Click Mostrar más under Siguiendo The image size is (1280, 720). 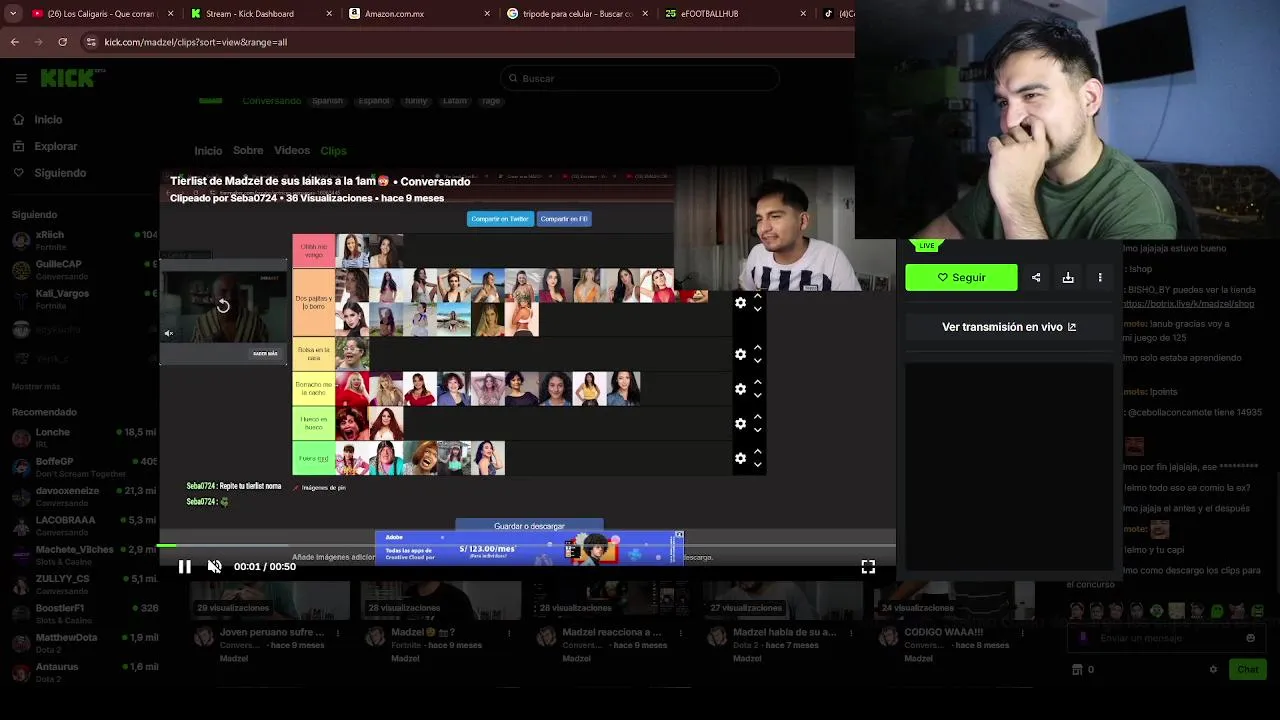pos(36,387)
